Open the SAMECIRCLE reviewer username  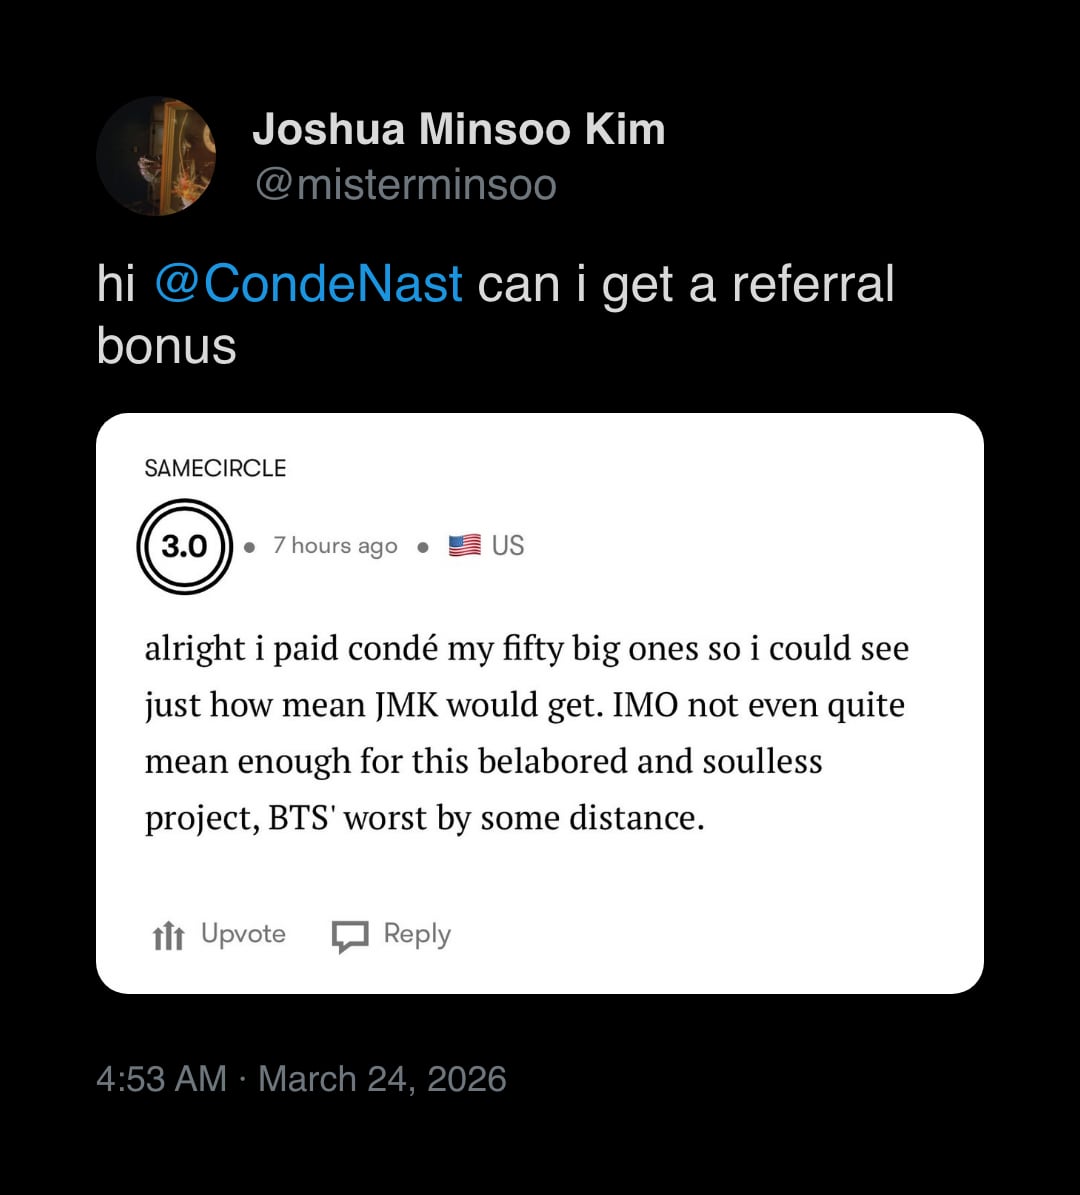point(215,468)
